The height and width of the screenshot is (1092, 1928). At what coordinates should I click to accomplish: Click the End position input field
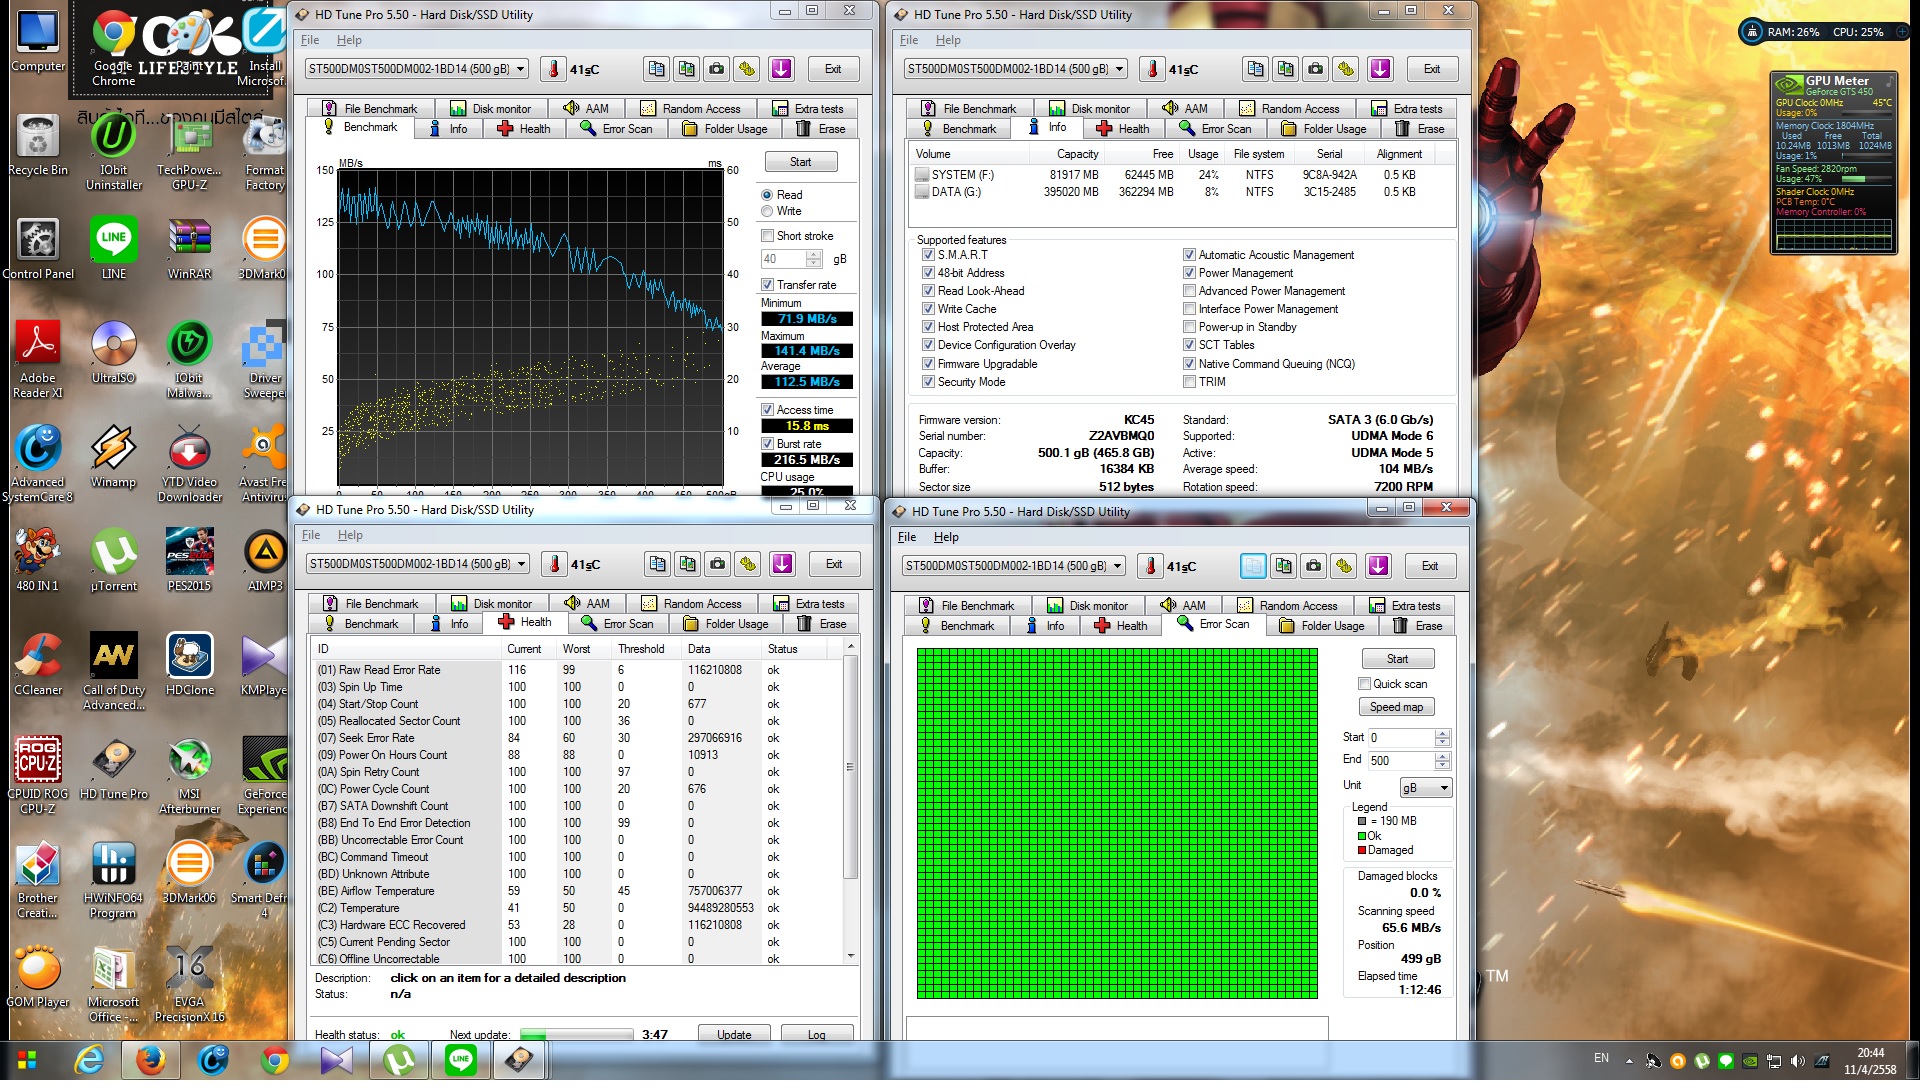(1400, 761)
